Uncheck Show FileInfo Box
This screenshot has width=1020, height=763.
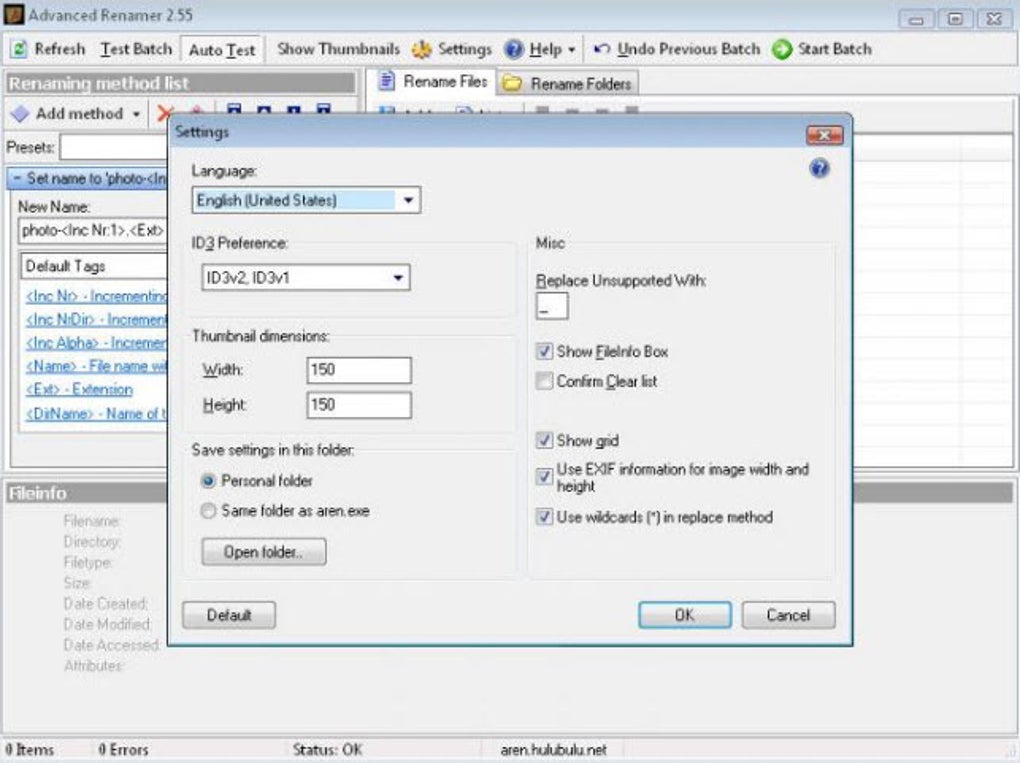tap(544, 352)
